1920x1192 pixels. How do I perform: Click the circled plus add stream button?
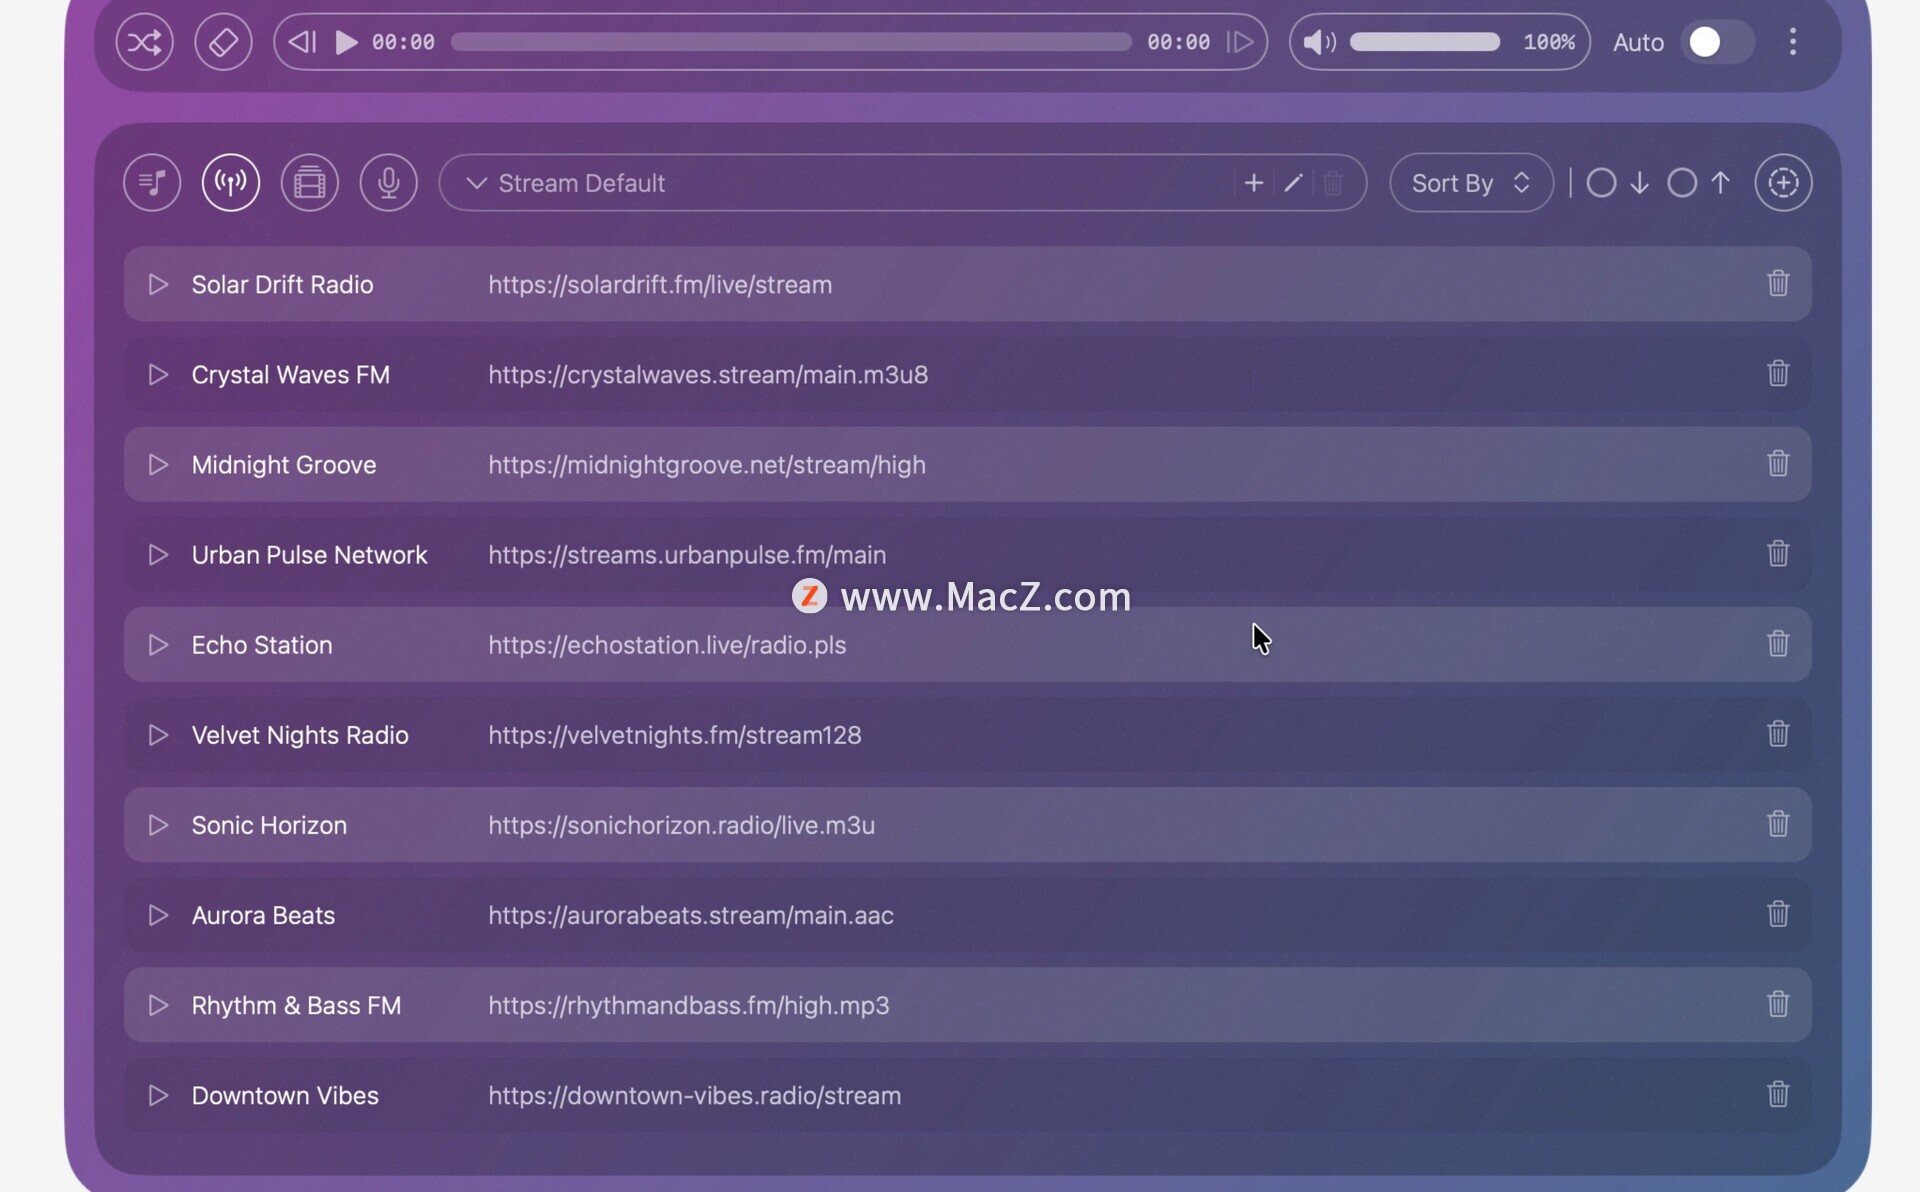1783,183
